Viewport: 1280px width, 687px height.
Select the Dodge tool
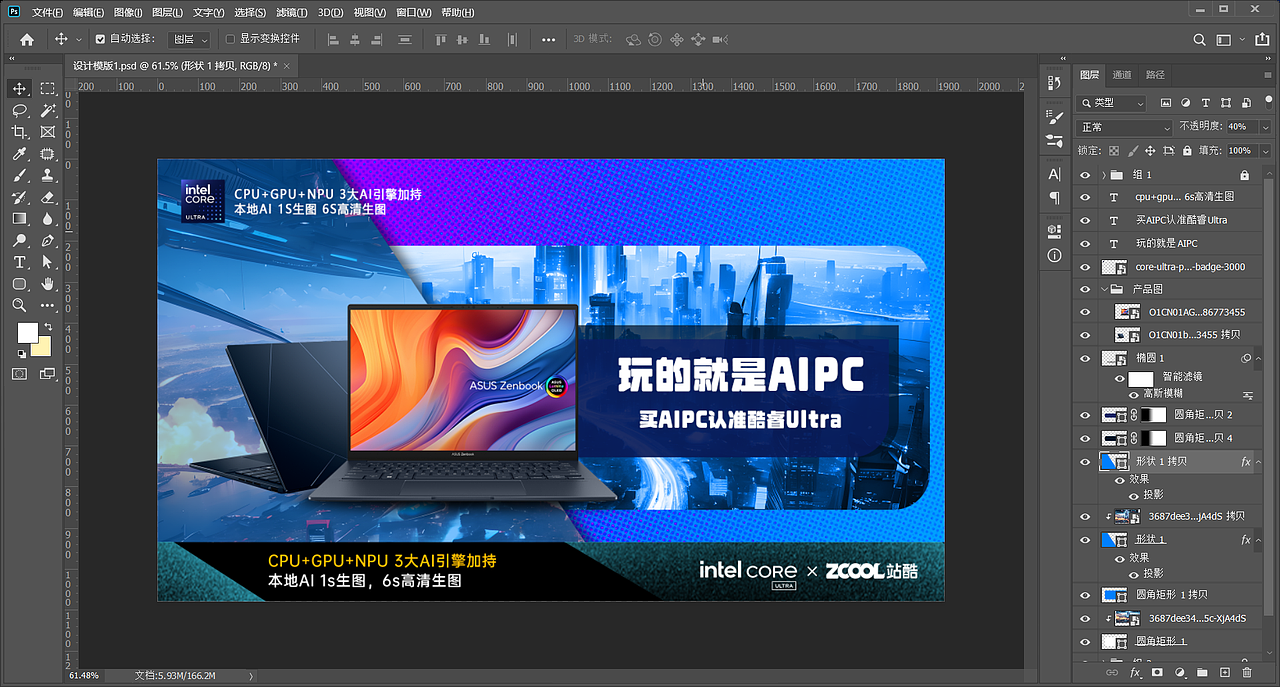19,240
